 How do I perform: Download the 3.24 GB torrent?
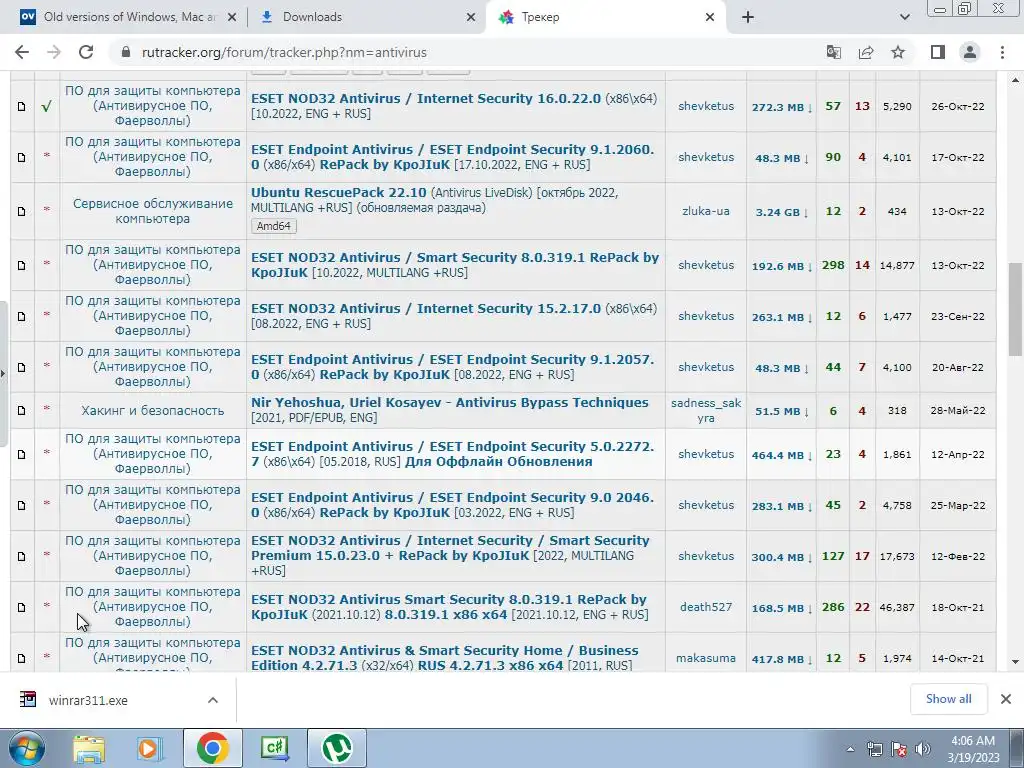coord(781,212)
